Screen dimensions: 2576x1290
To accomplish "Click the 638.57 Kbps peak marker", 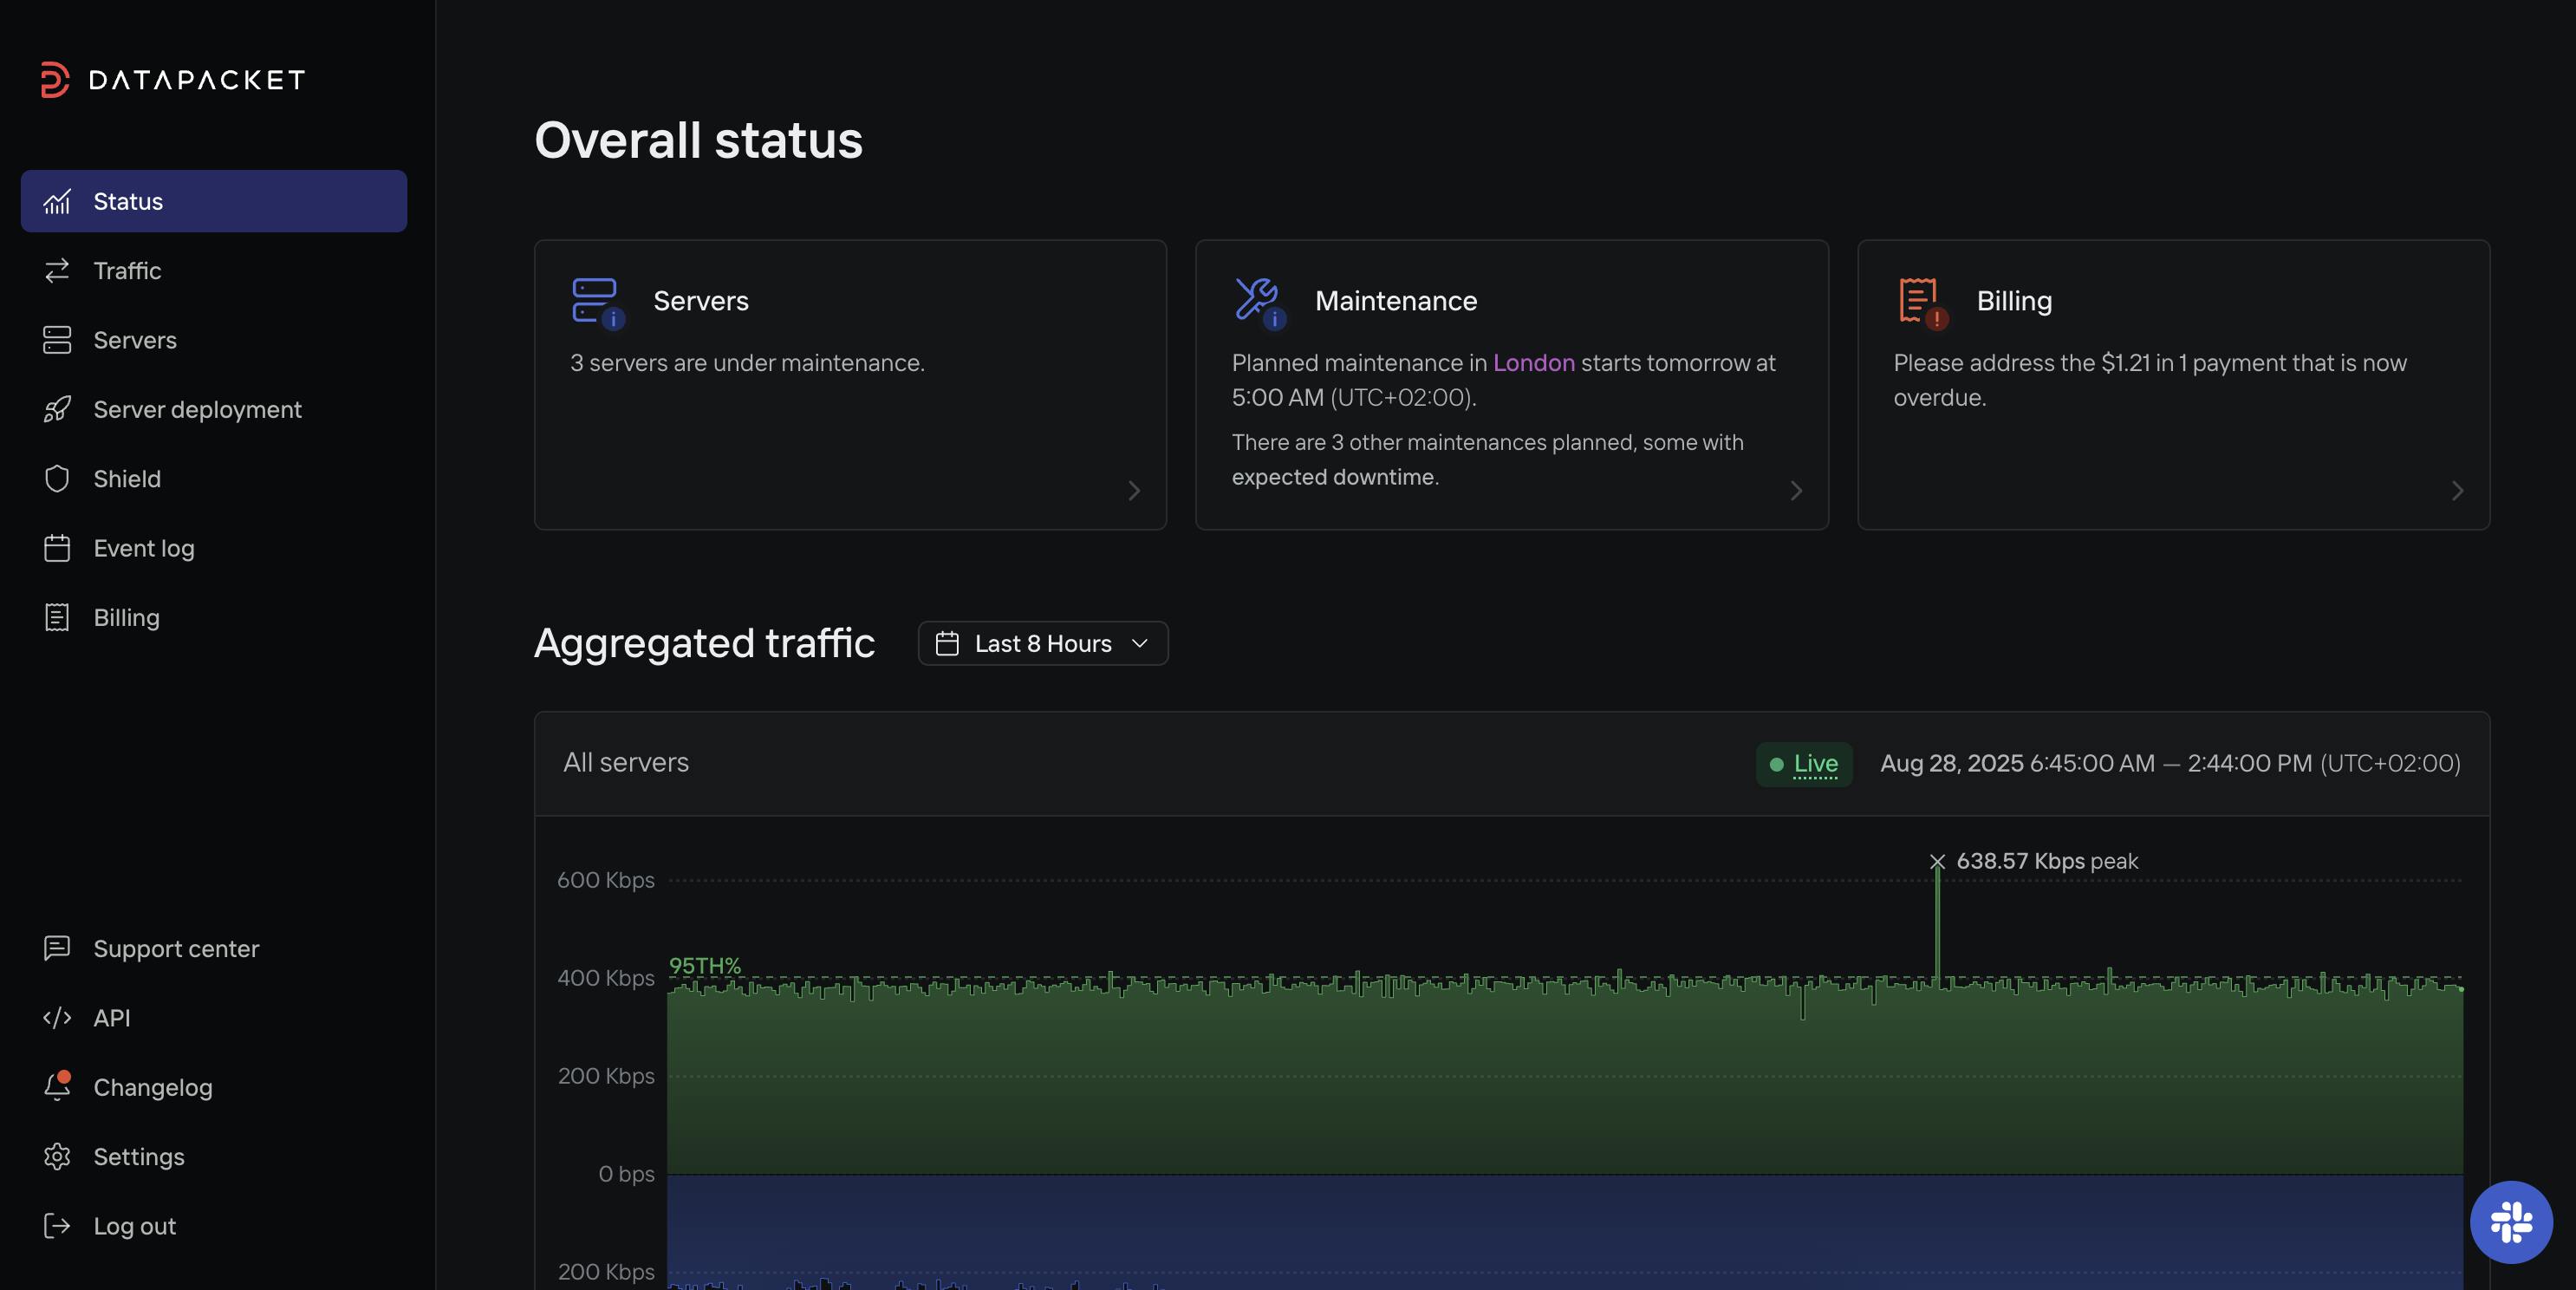I will 1937,862.
